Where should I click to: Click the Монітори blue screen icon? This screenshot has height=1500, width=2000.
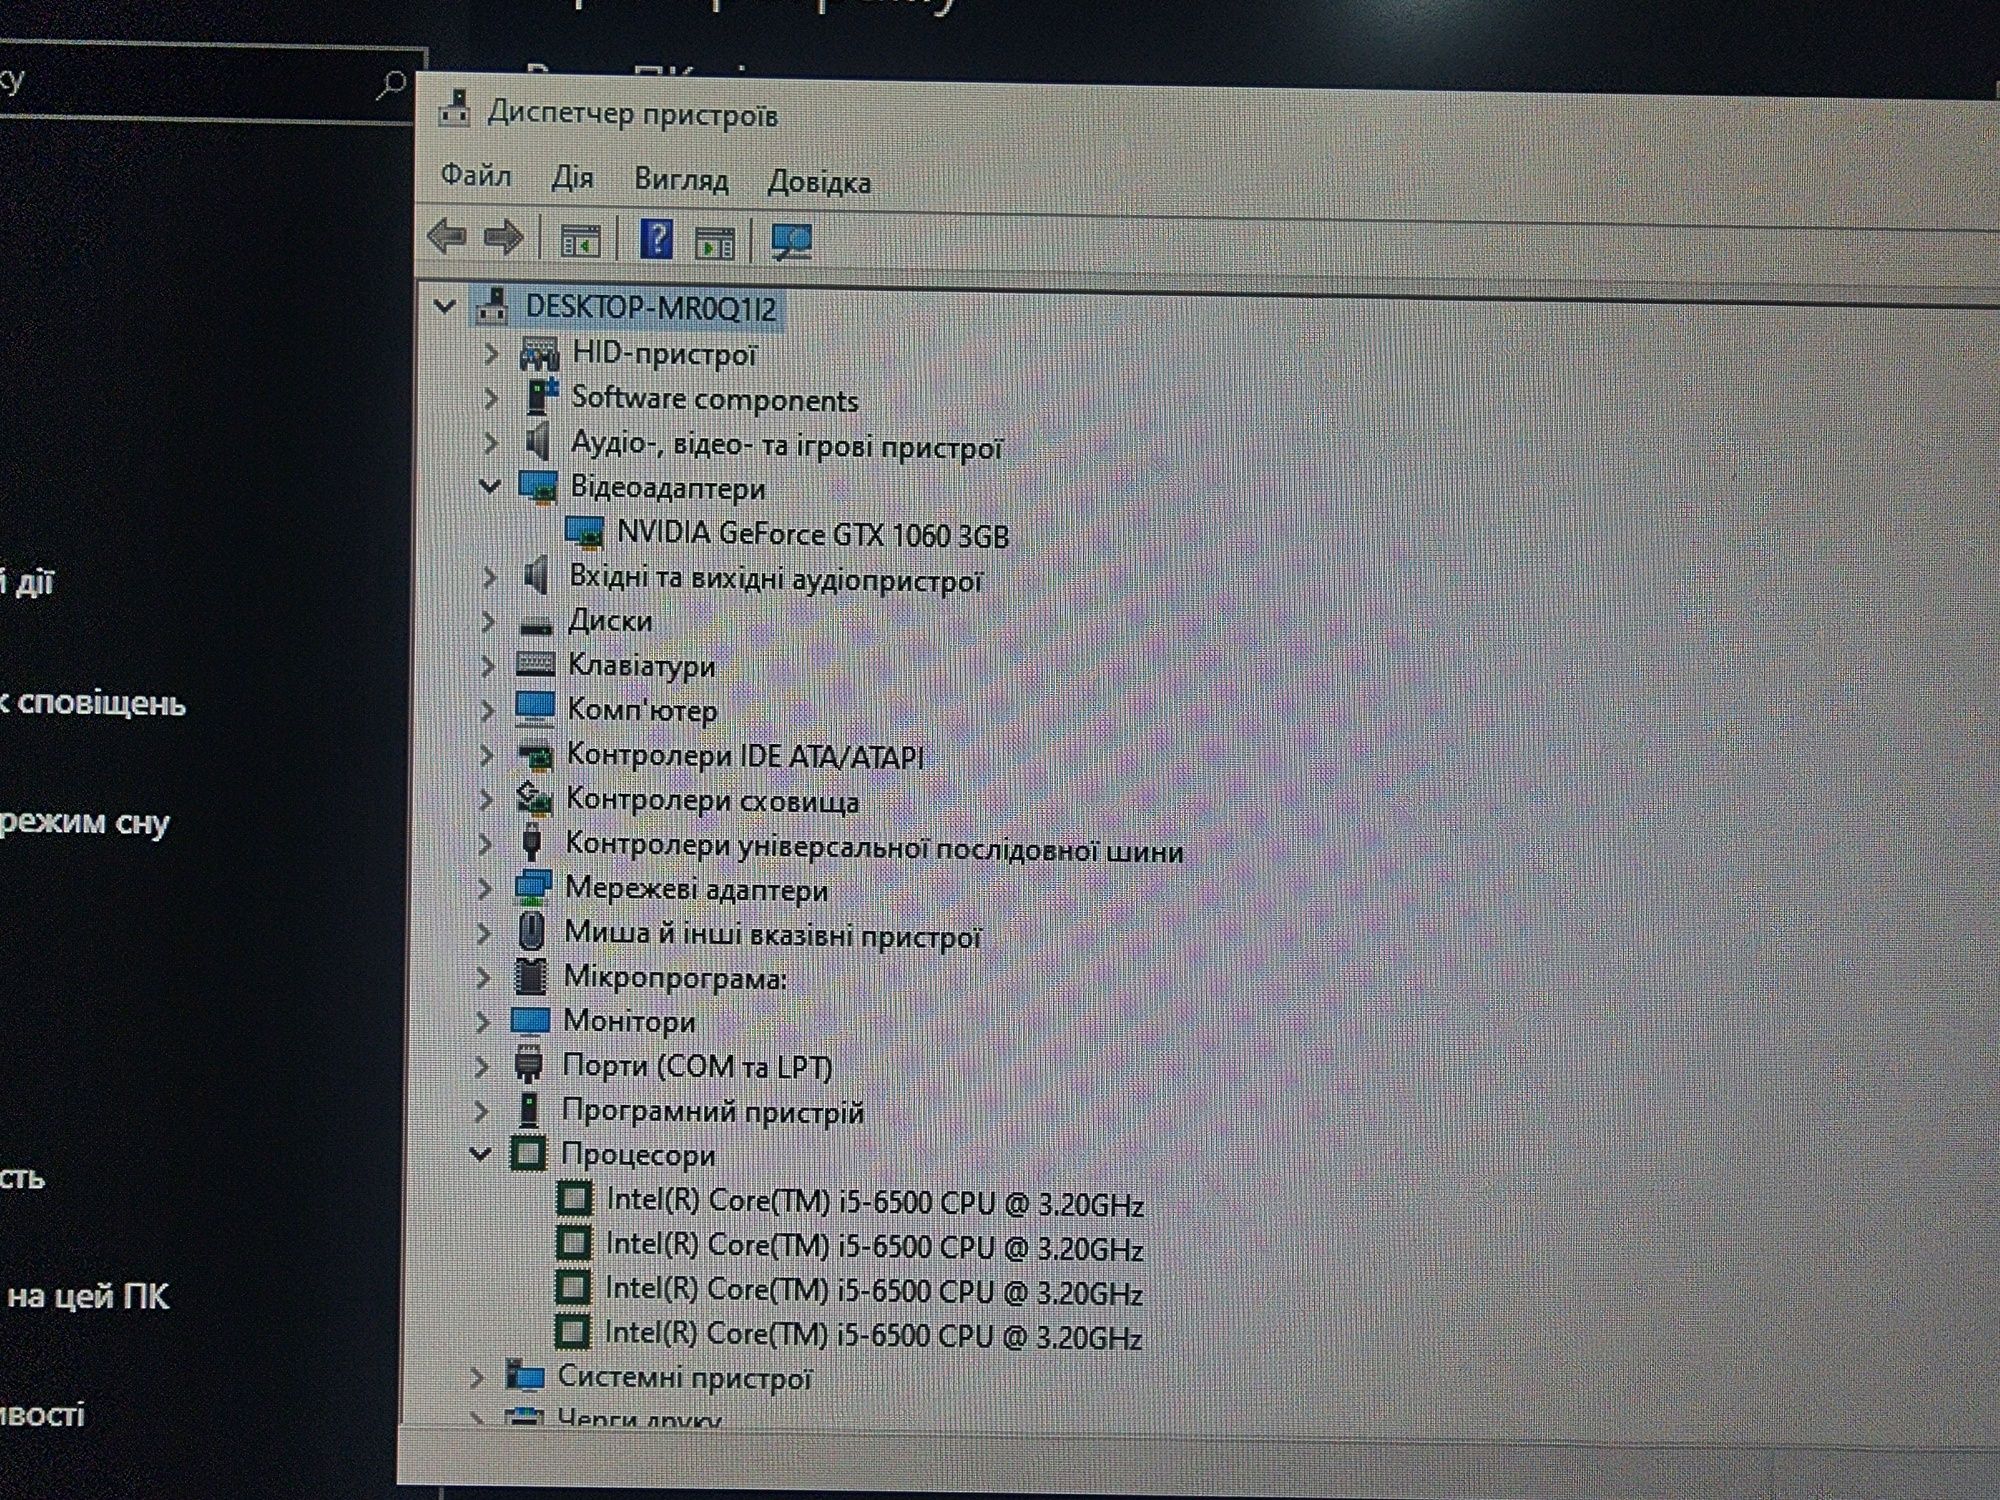tap(530, 1021)
